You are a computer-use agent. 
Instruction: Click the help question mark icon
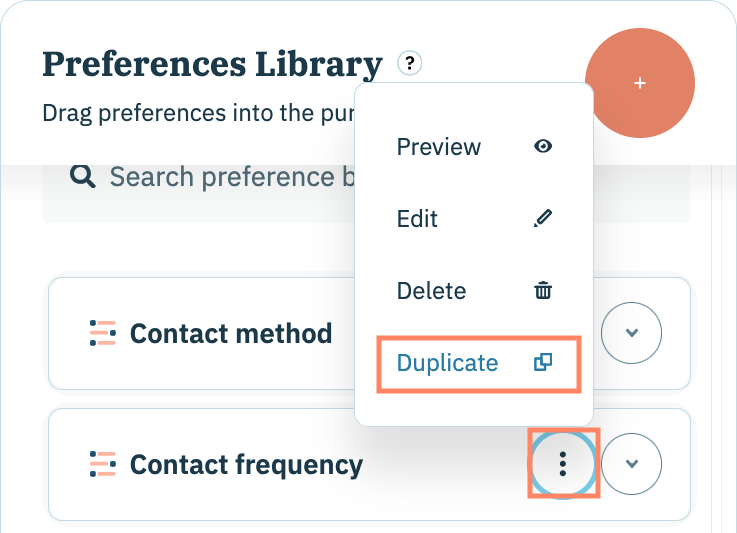click(409, 63)
